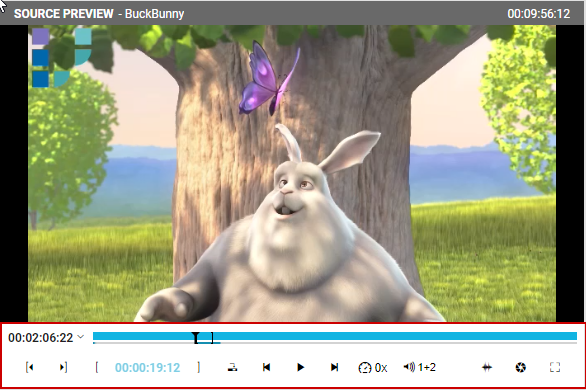Viewport: 586px width, 390px height.
Task: Set mark-in left bracket
Action: pyautogui.click(x=97, y=368)
